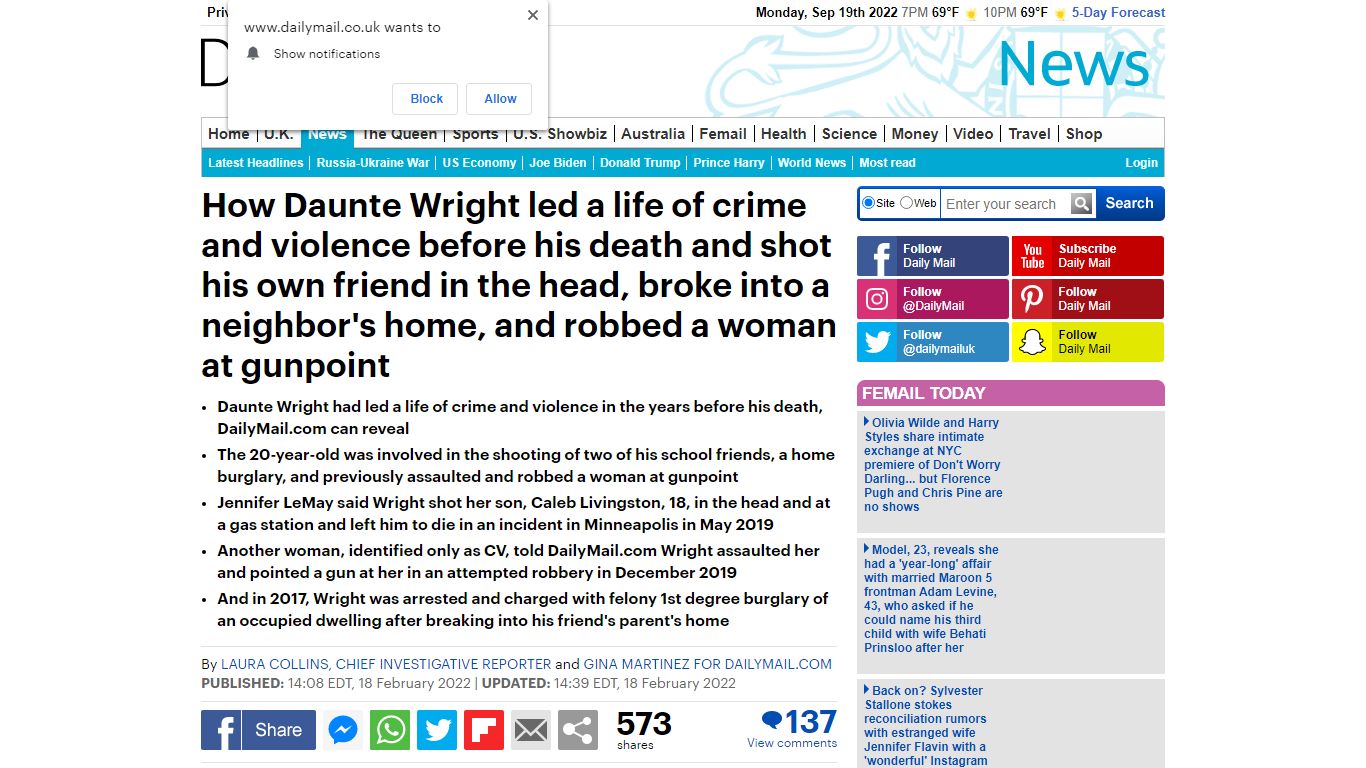1366x768 pixels.
Task: Click the FEMAIL TODAY header
Action: tap(1010, 393)
